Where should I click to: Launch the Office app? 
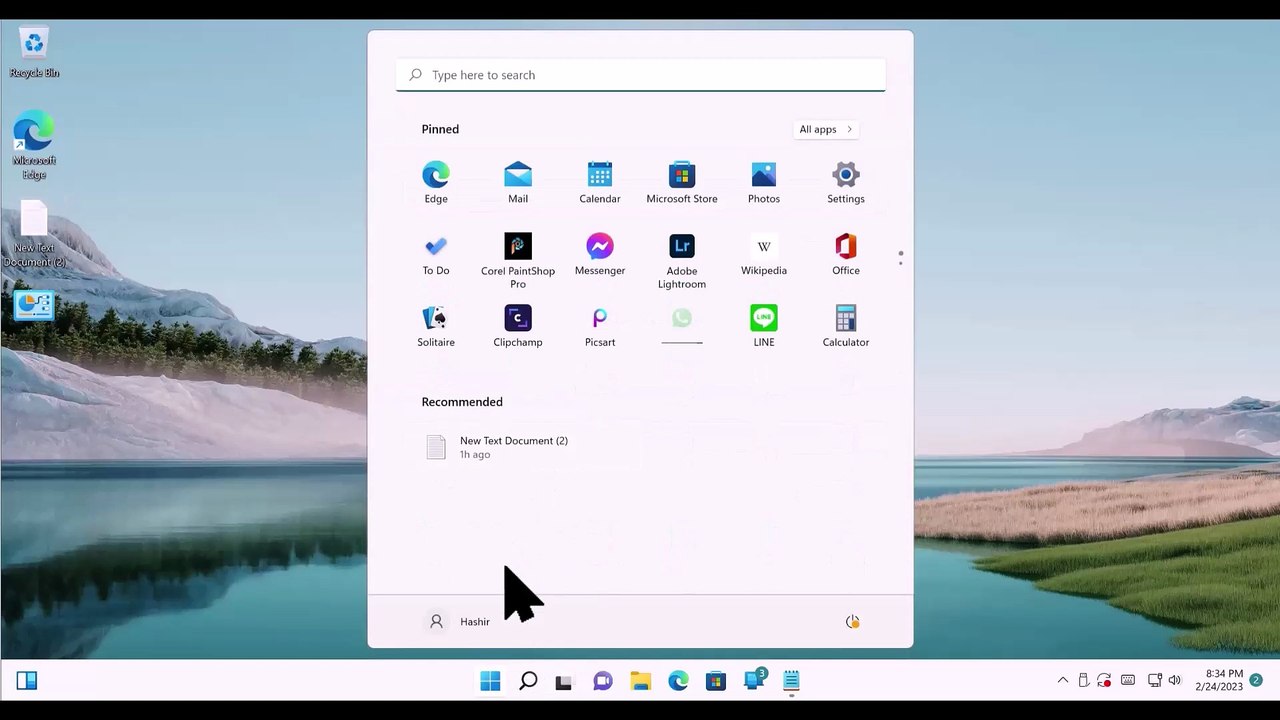tap(846, 255)
